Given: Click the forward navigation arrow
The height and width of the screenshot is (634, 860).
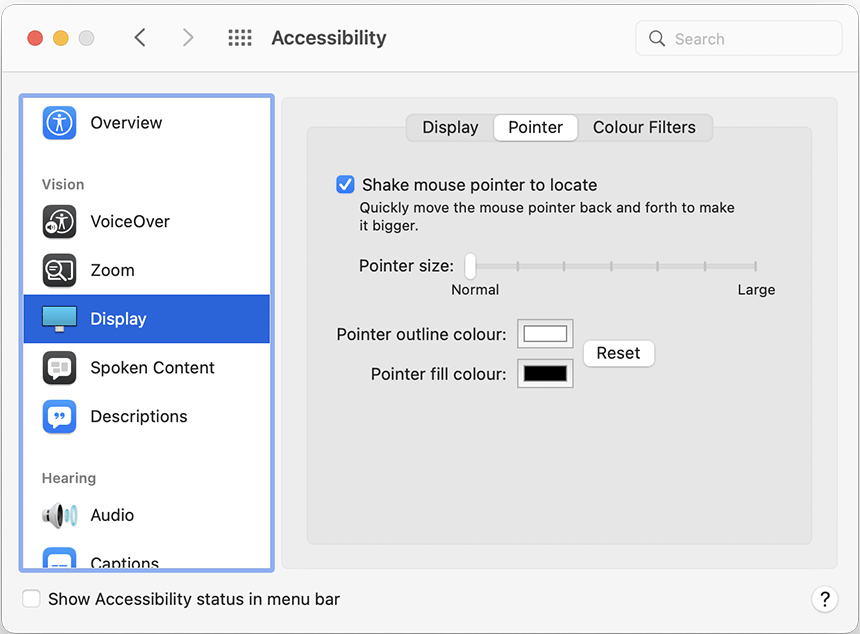Looking at the screenshot, I should (188, 37).
